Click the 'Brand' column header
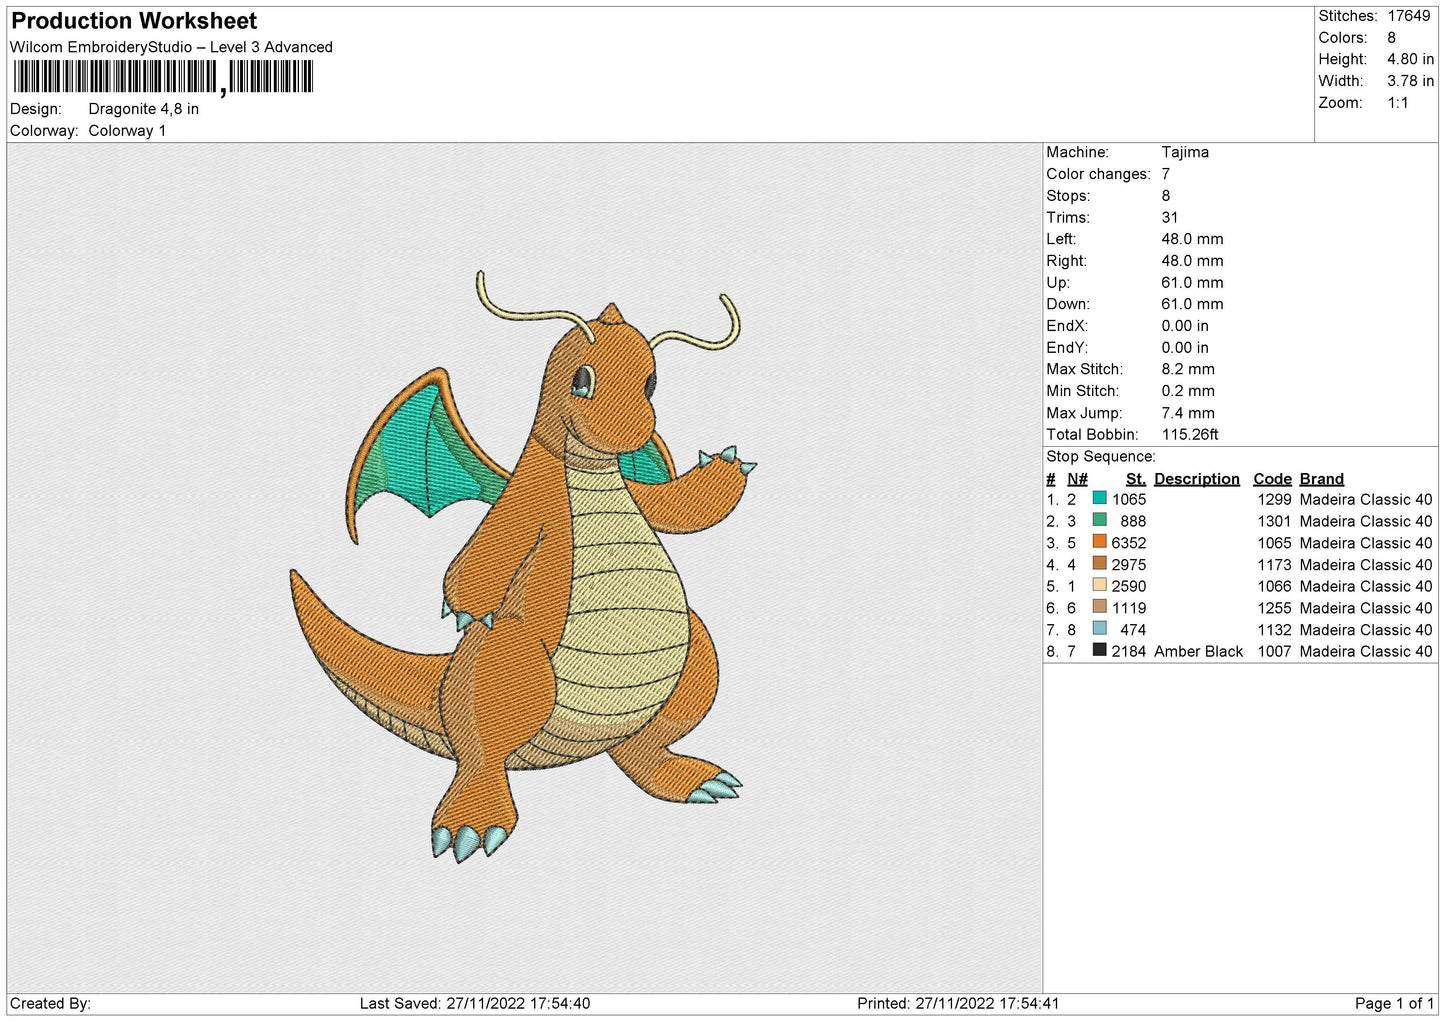 pos(1322,479)
